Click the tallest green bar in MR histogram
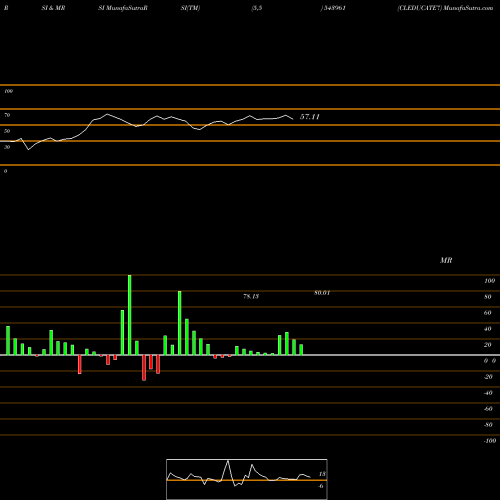 [x=130, y=315]
